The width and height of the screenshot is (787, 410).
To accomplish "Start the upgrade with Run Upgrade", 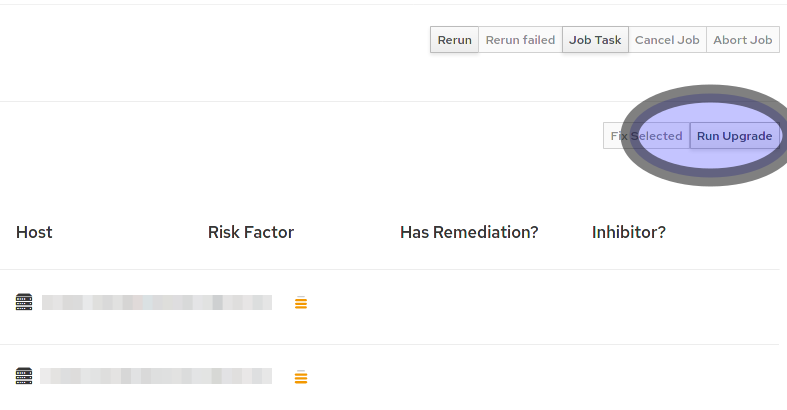I will pos(734,136).
